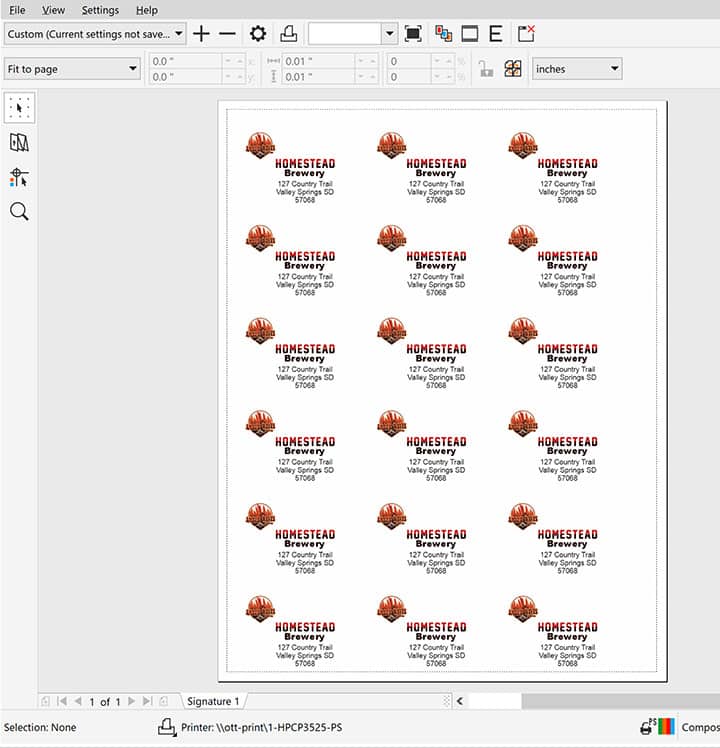This screenshot has width=720, height=748.
Task: Click the height field showing 0.01
Action: 319,77
